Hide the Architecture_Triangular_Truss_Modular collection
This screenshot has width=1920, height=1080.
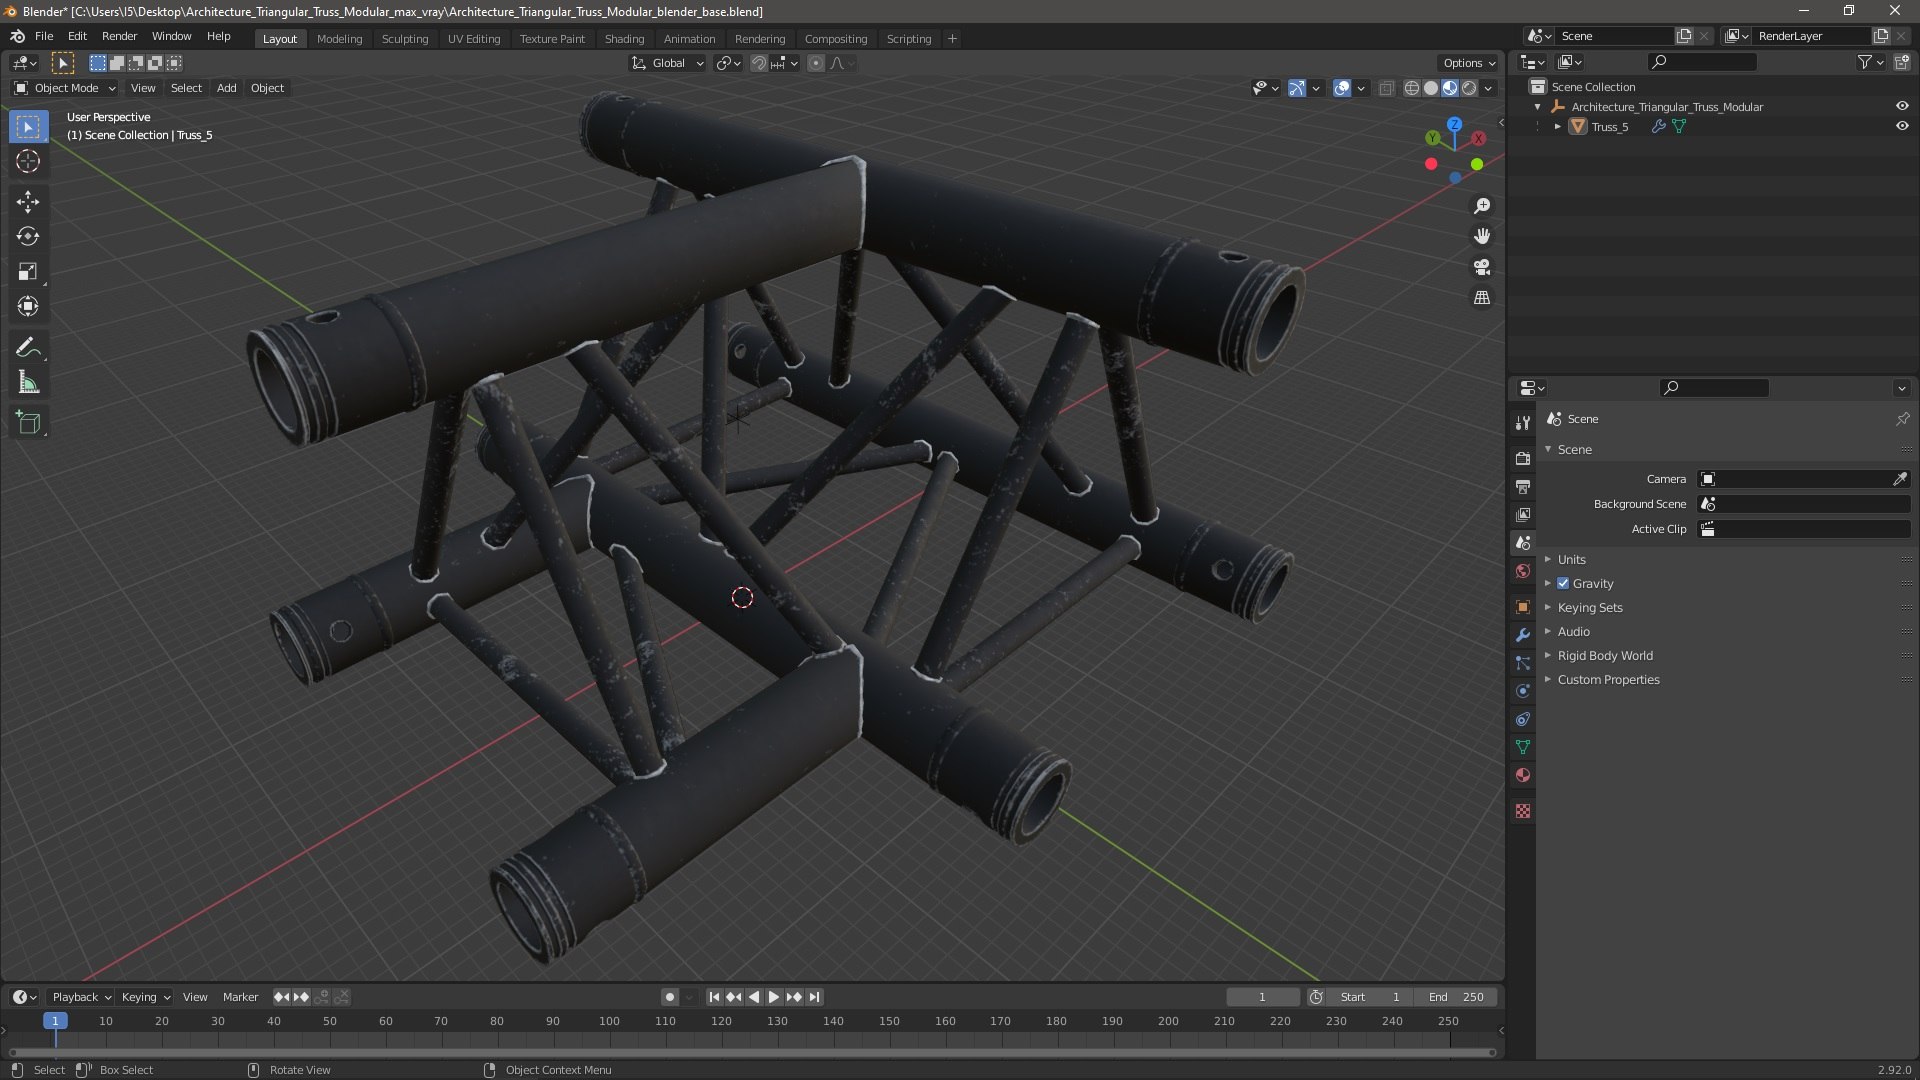[1902, 106]
